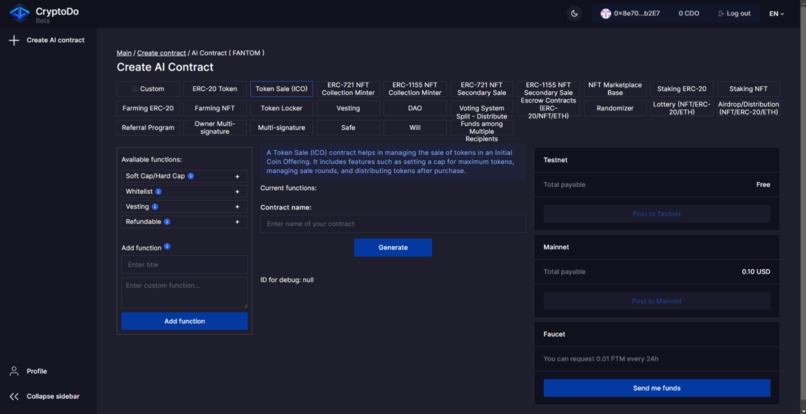Click info icon next to Vesting function
This screenshot has width=806, height=414.
coord(155,206)
